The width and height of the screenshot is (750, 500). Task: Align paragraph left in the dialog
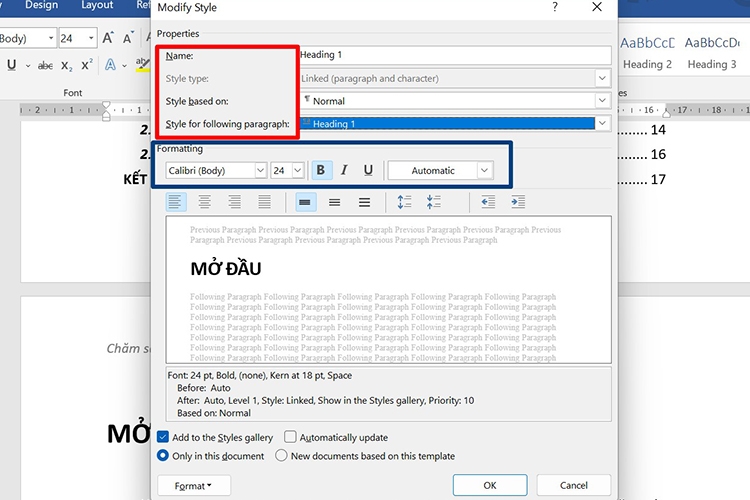click(176, 202)
